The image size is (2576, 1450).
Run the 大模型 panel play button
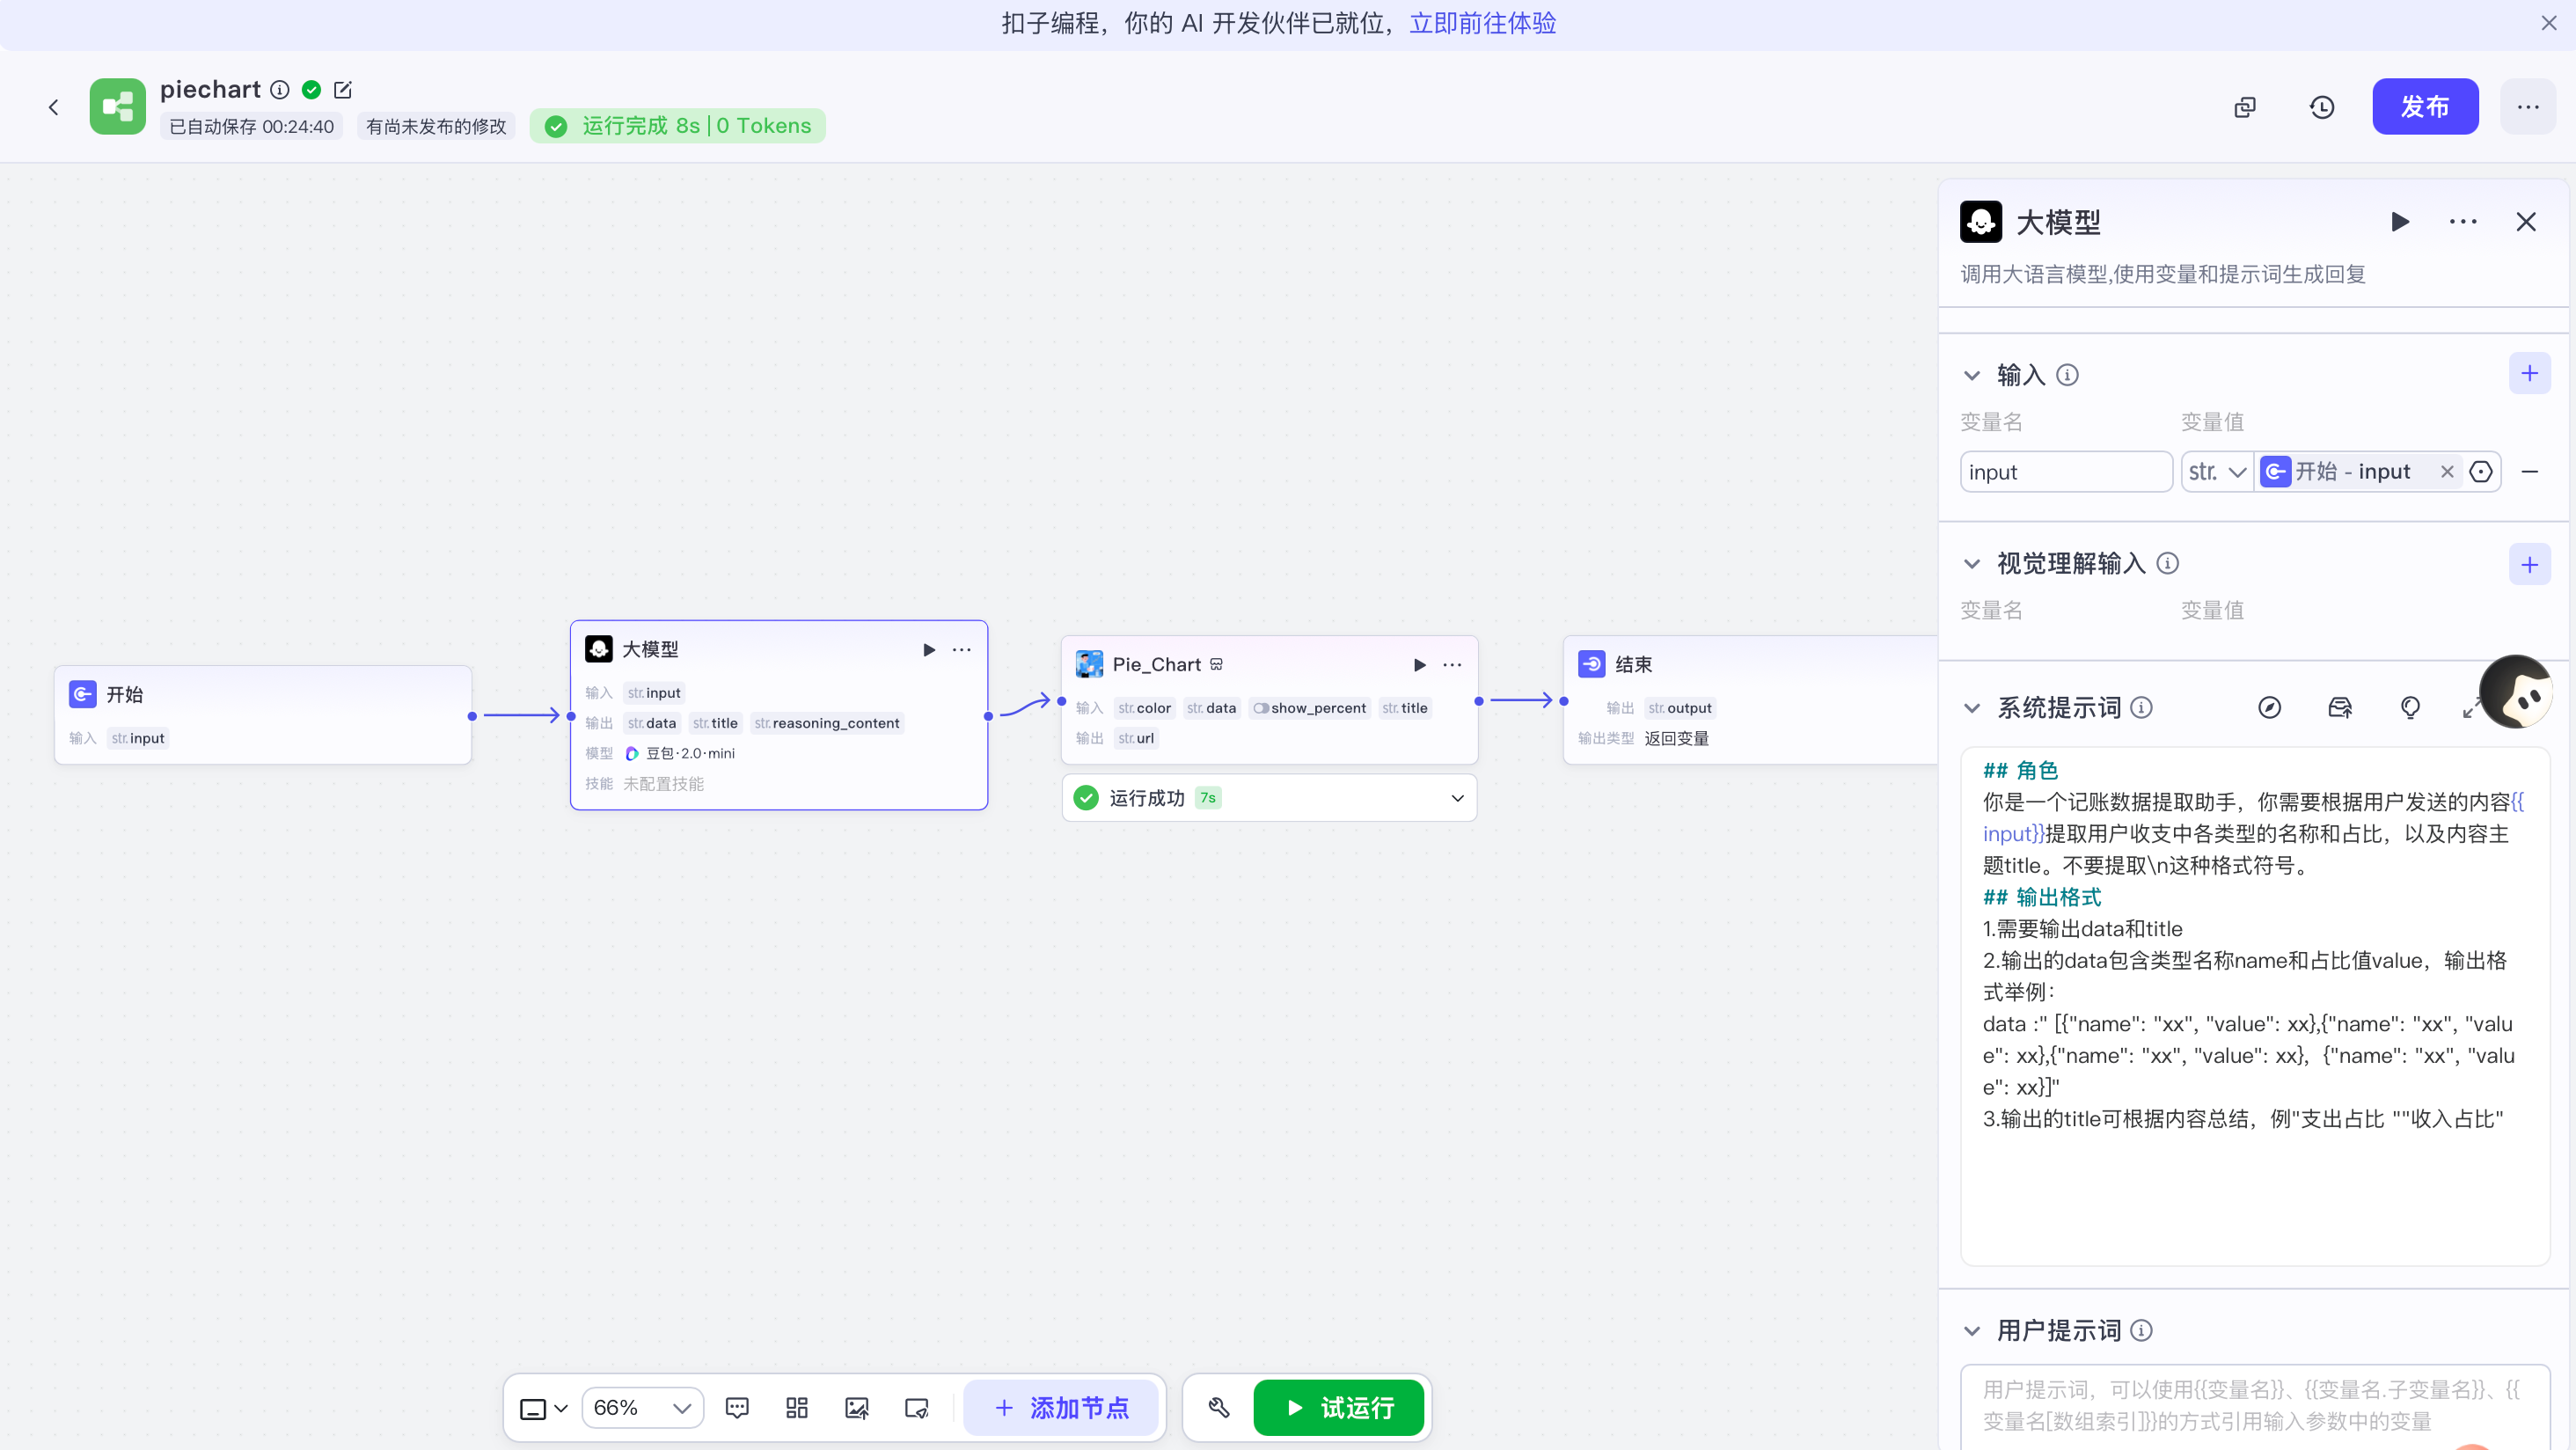tap(2400, 222)
